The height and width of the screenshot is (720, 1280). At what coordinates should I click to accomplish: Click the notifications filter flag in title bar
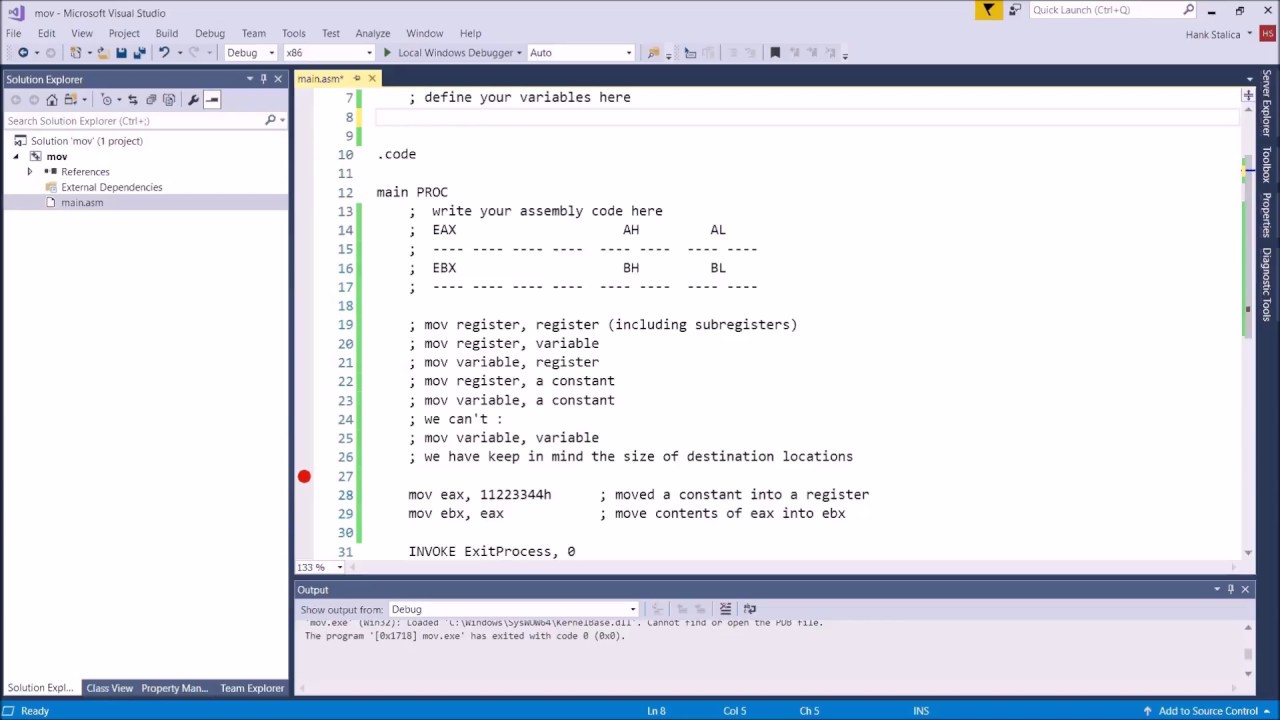coord(988,10)
